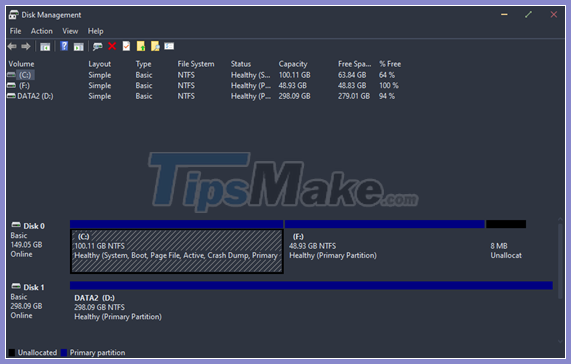Click the Show/Hide Console Tree icon

[45, 47]
